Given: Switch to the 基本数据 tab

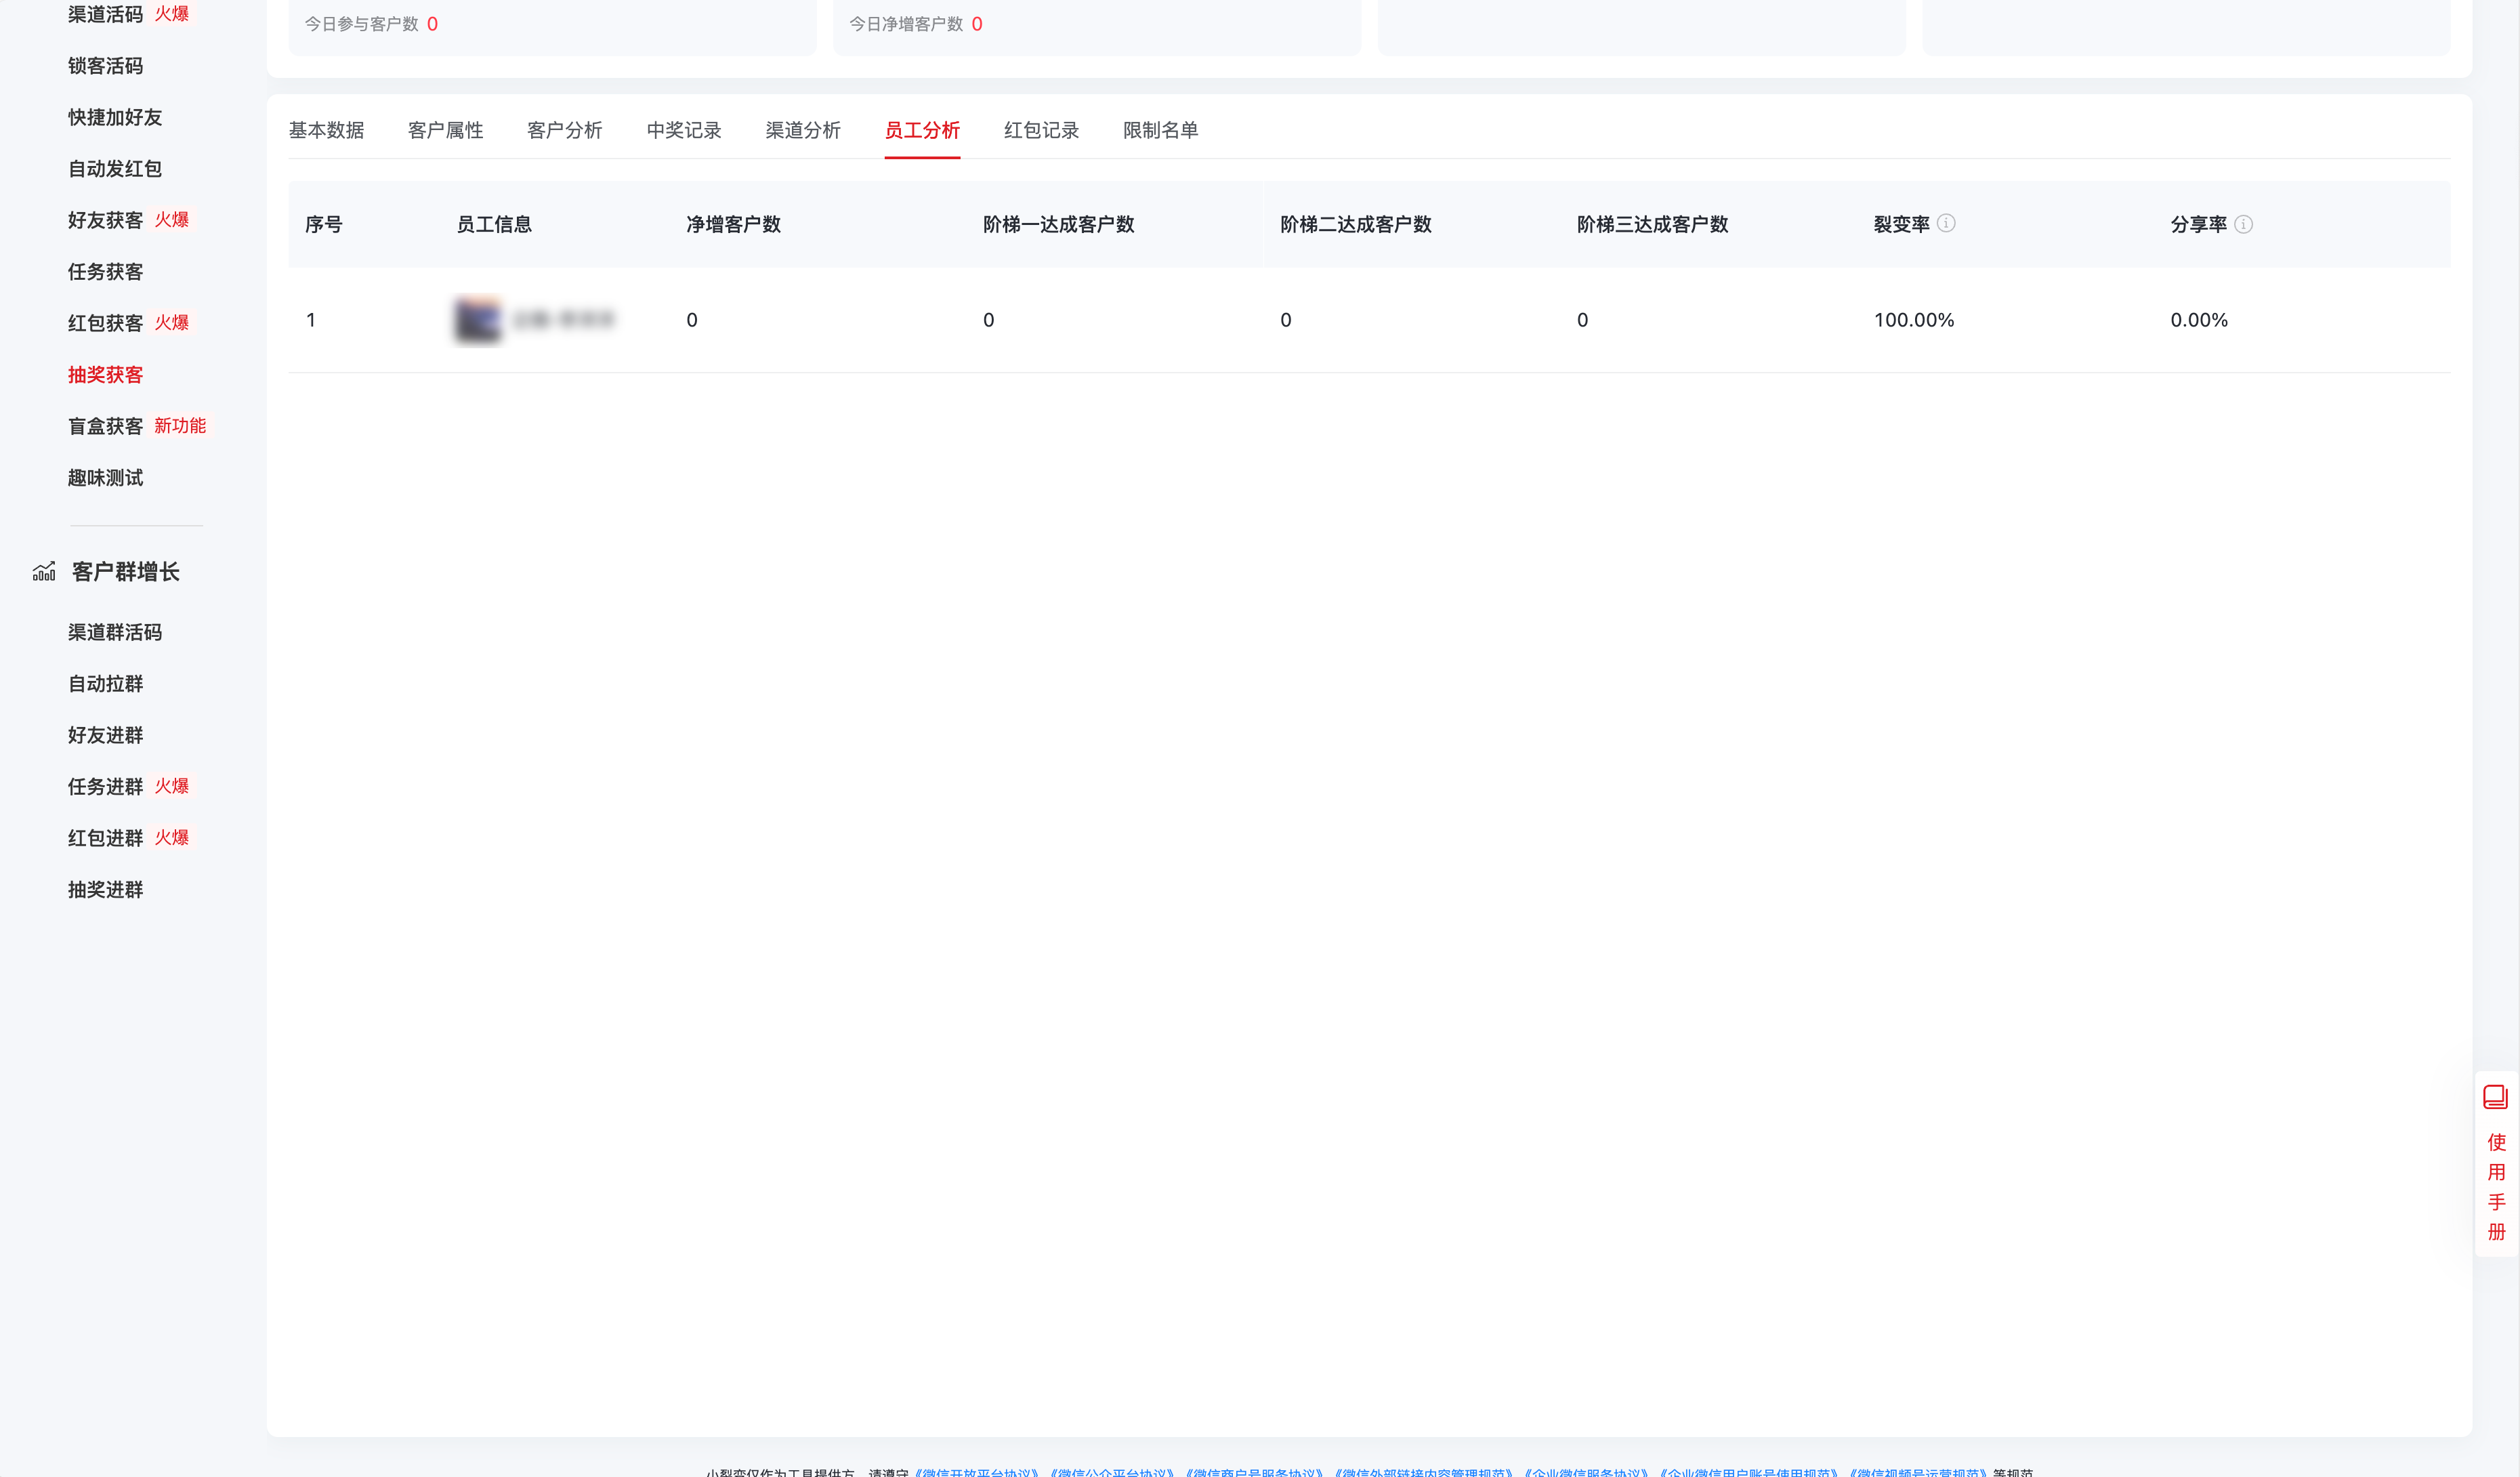Looking at the screenshot, I should click(327, 130).
